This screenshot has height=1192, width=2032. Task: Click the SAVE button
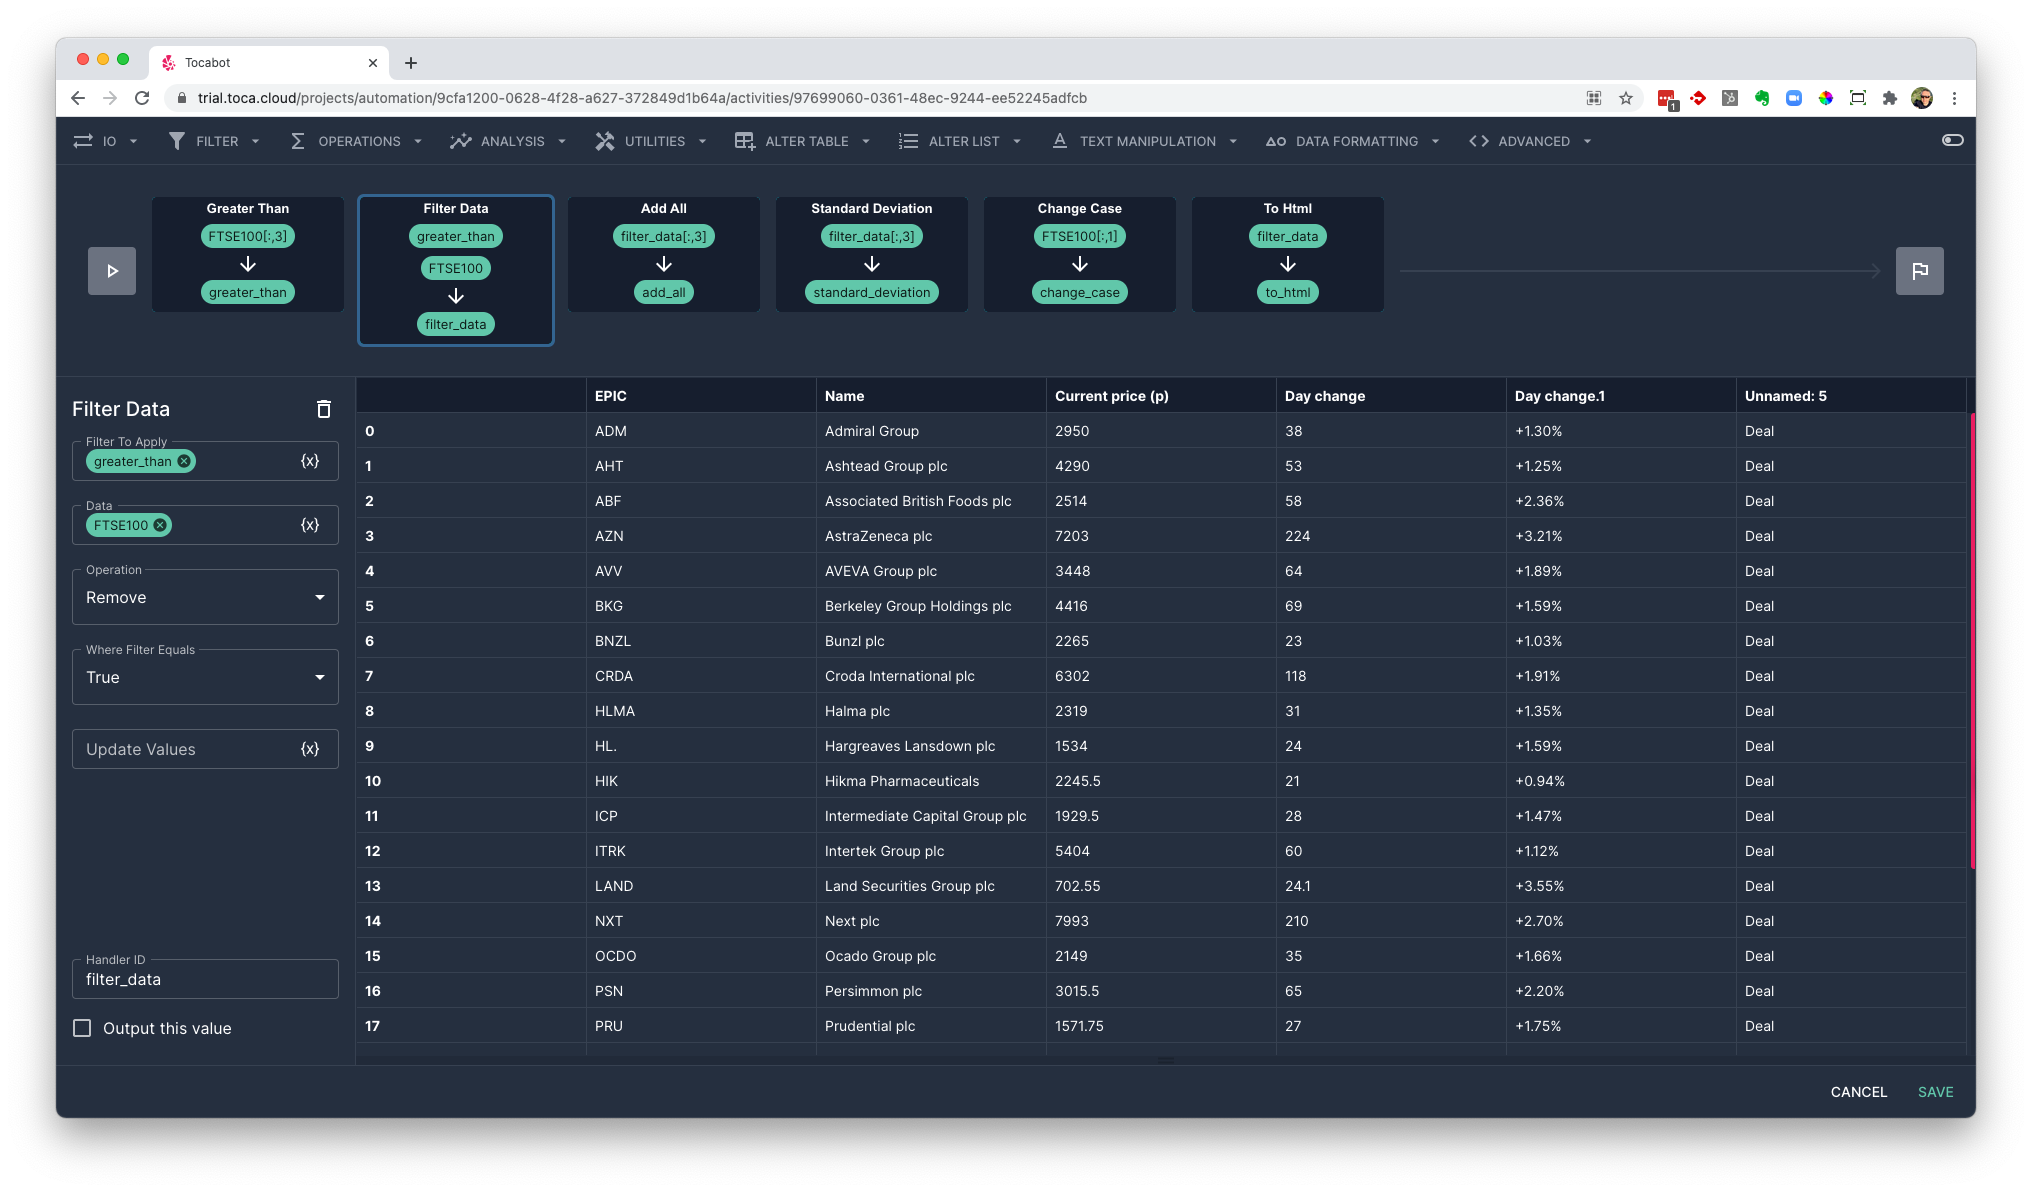coord(1935,1092)
